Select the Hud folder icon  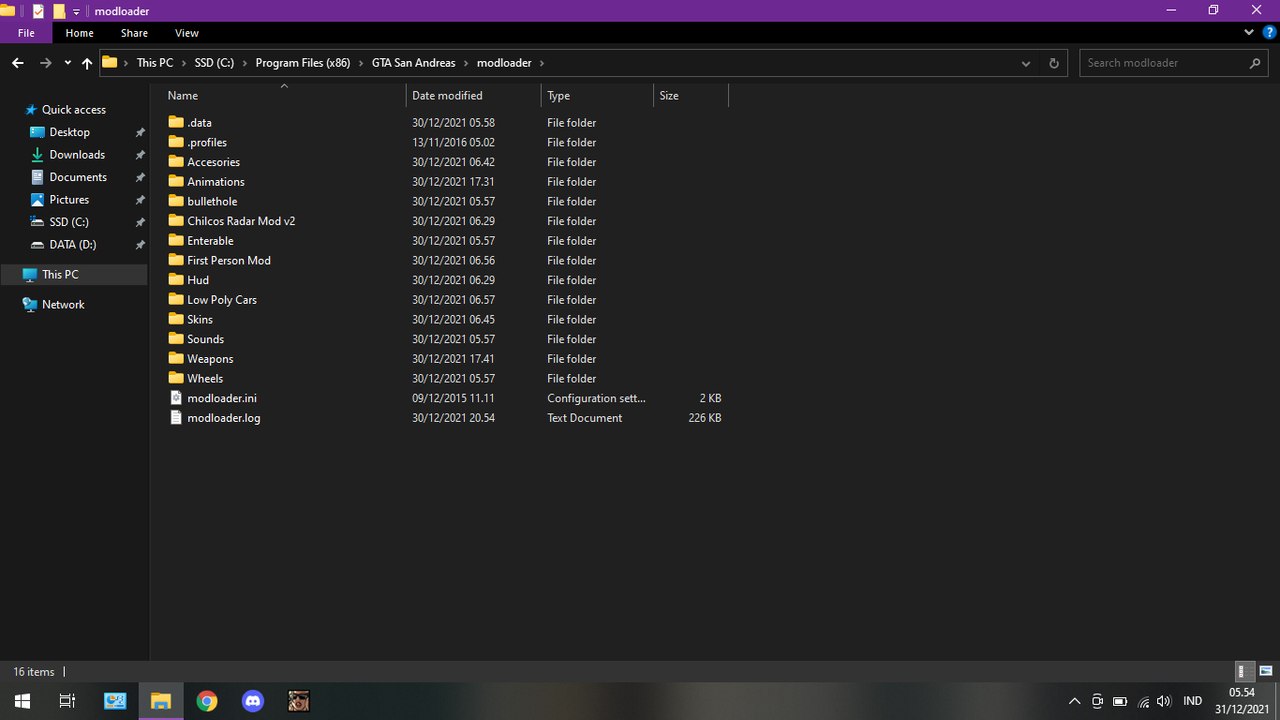(176, 279)
